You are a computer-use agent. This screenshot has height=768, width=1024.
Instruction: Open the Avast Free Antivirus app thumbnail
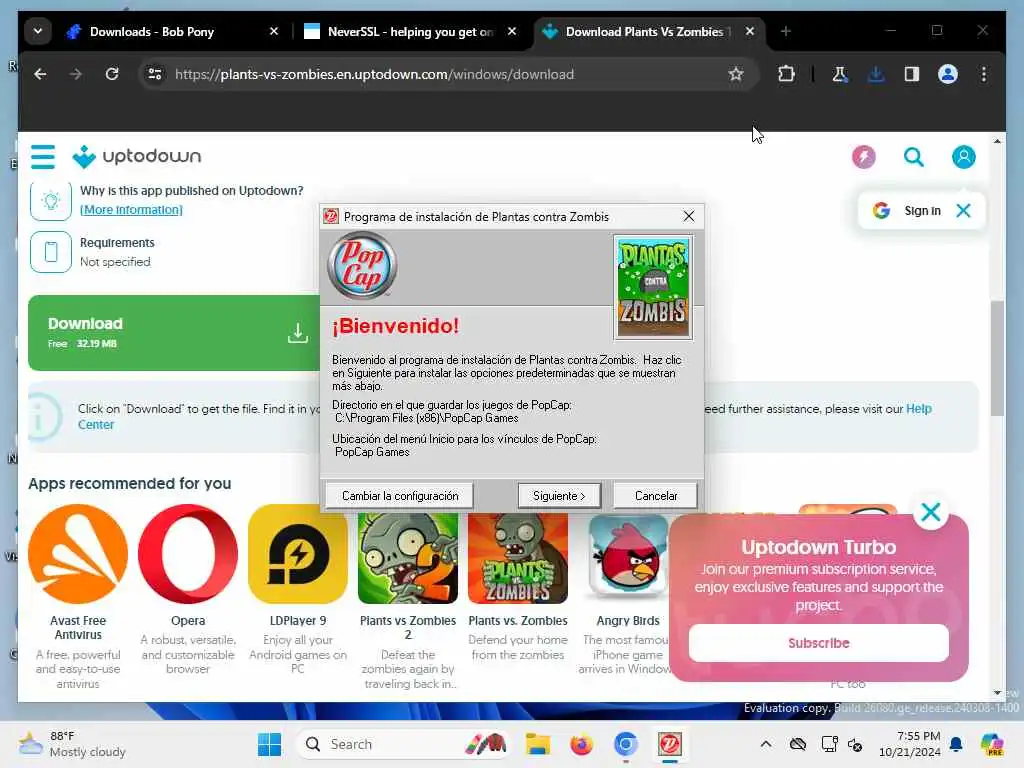78,554
